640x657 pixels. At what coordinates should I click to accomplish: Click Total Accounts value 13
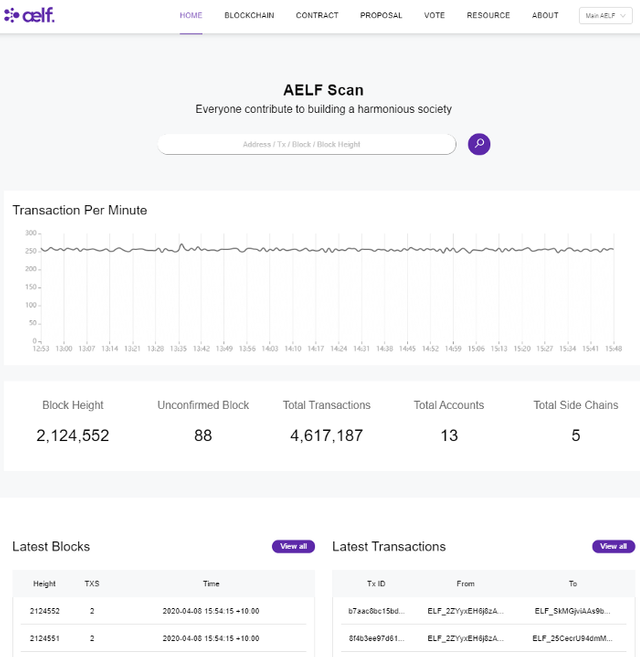449,436
